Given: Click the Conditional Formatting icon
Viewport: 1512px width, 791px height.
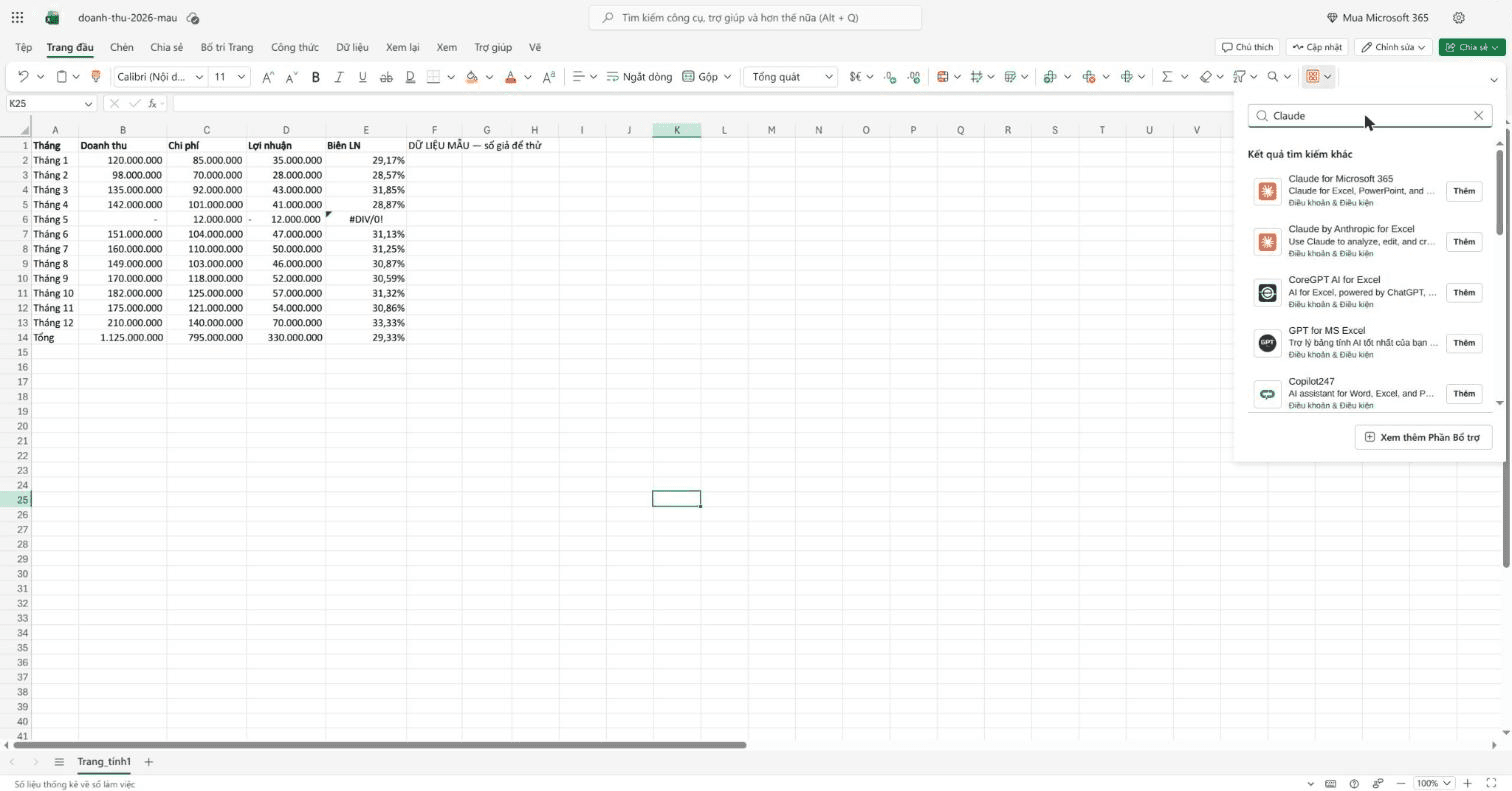Looking at the screenshot, I should click(942, 77).
